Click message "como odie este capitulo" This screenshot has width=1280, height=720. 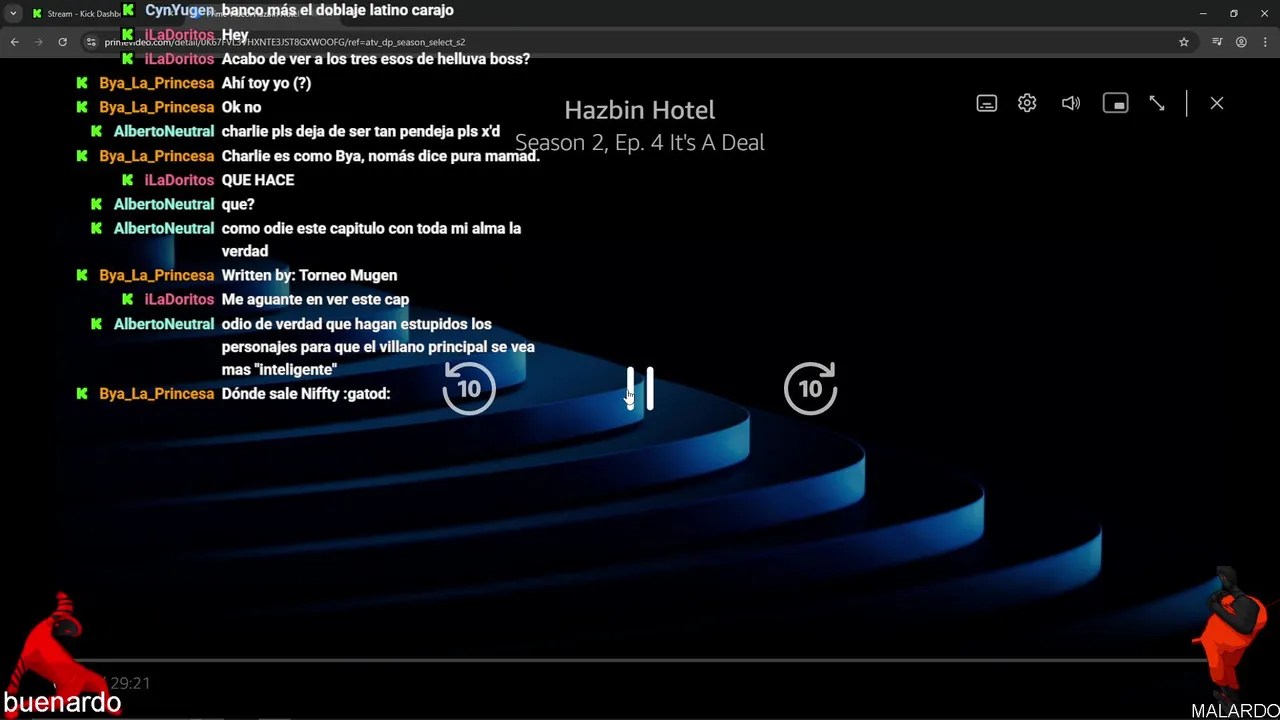(371, 239)
